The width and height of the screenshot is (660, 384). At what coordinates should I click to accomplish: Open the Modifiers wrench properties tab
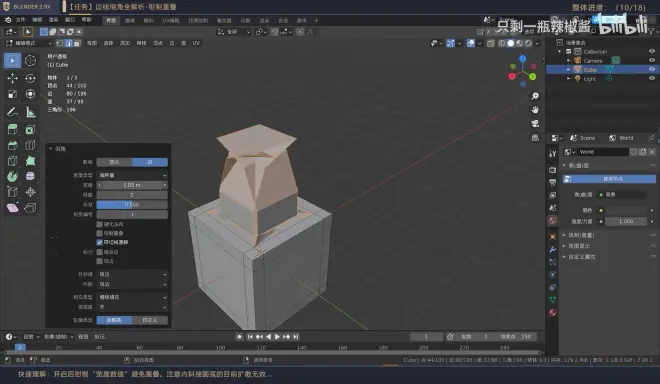pyautogui.click(x=553, y=249)
